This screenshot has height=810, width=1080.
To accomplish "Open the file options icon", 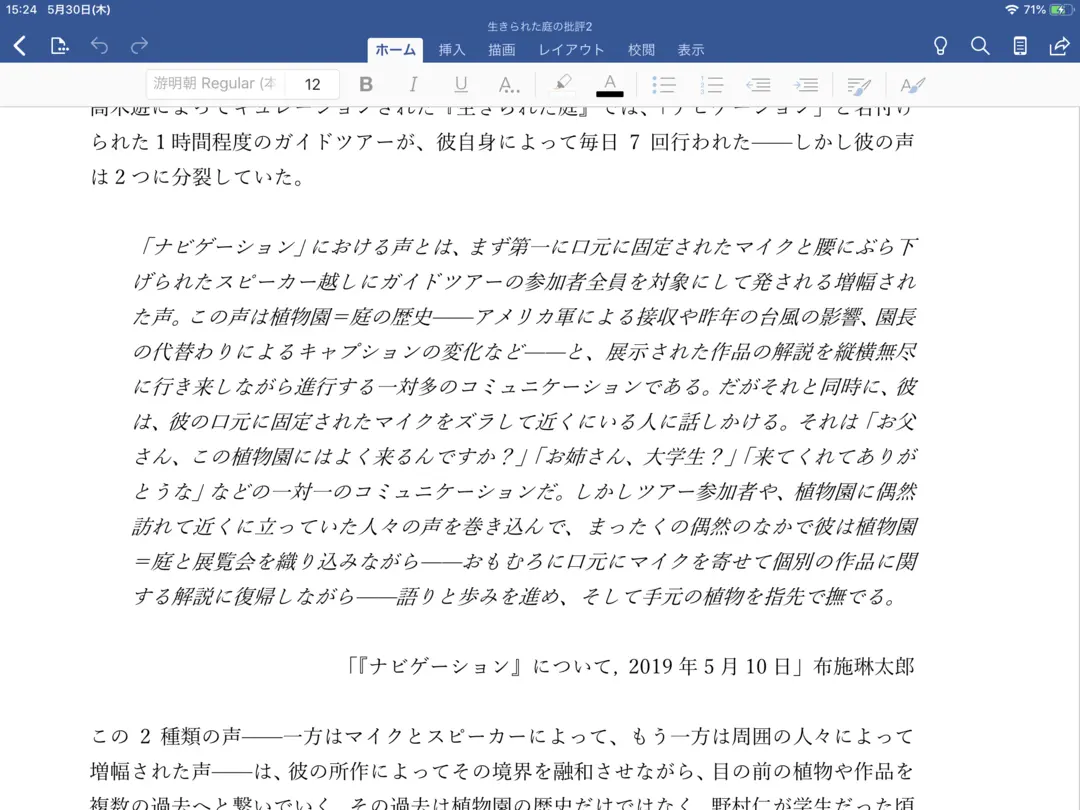I will coord(60,46).
